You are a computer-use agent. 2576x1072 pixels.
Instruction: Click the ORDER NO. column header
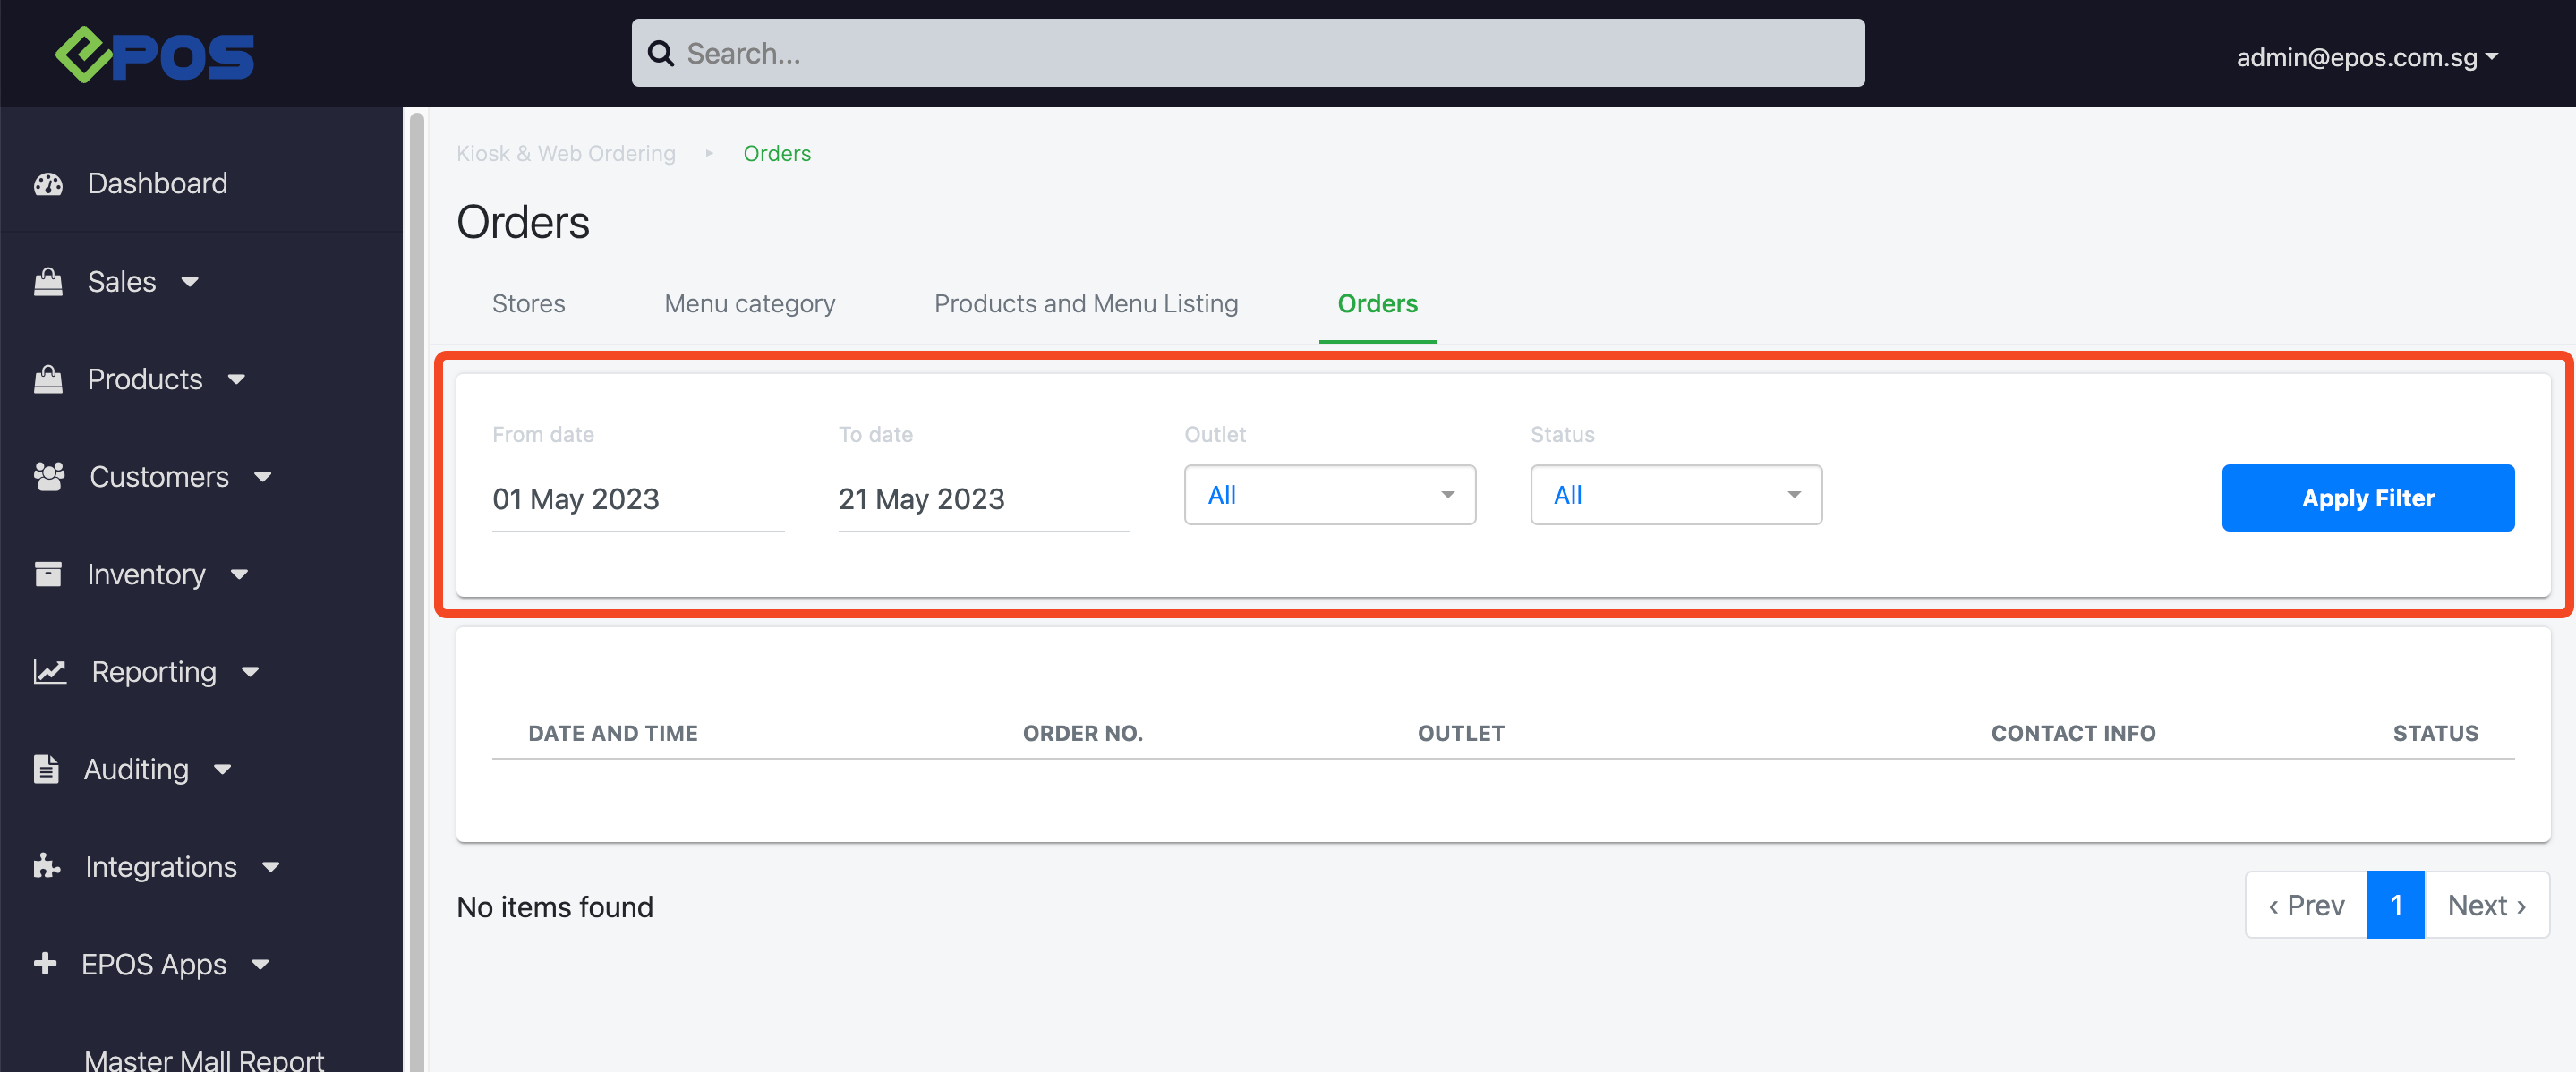pyautogui.click(x=1083, y=734)
